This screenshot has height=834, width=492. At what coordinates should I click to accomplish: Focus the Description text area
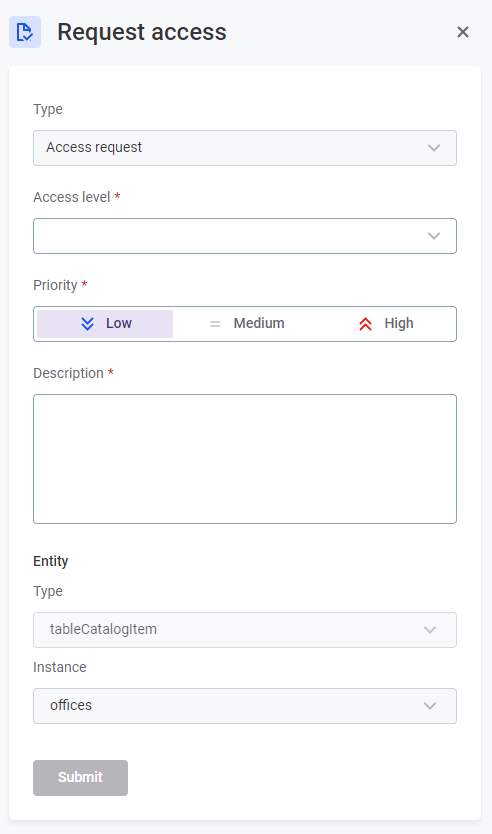coord(245,459)
